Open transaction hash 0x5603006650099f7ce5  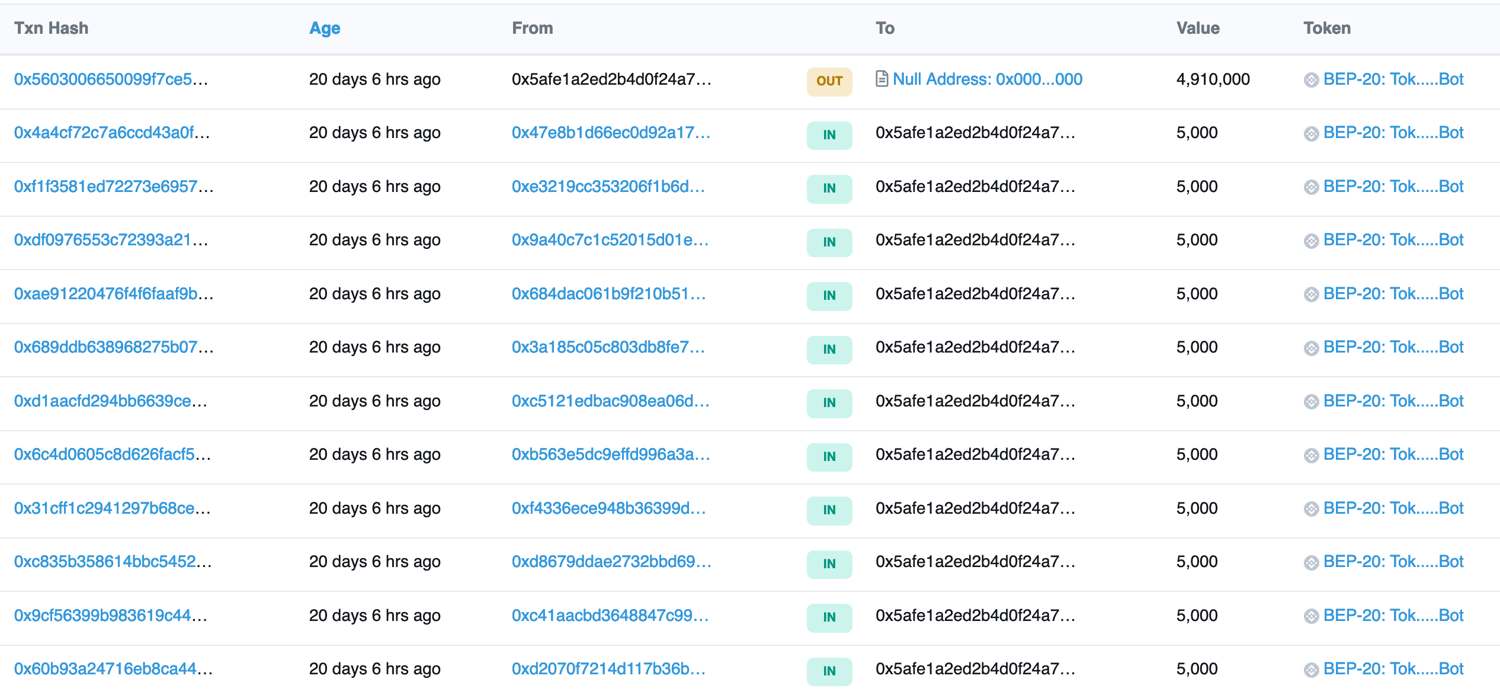click(x=111, y=79)
